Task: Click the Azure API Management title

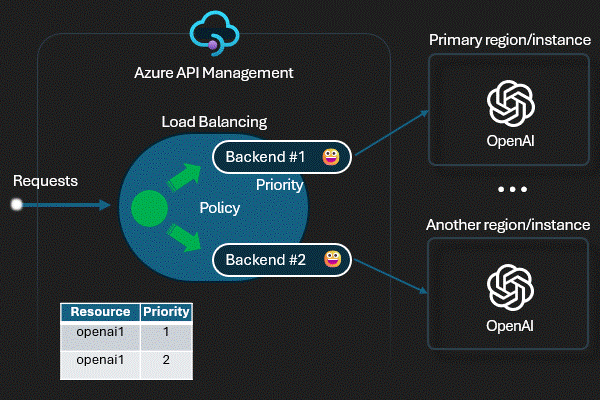Action: click(x=214, y=73)
